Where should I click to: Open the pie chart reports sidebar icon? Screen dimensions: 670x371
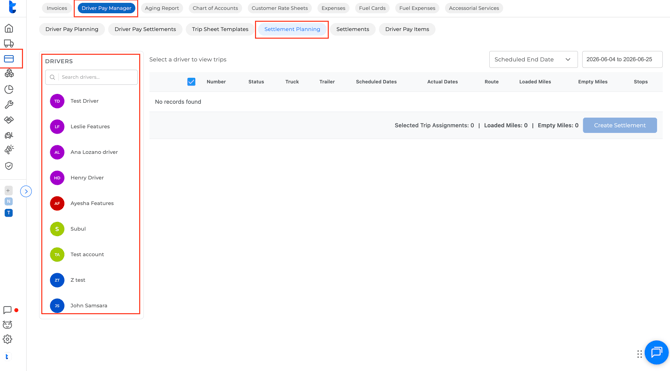[9, 89]
